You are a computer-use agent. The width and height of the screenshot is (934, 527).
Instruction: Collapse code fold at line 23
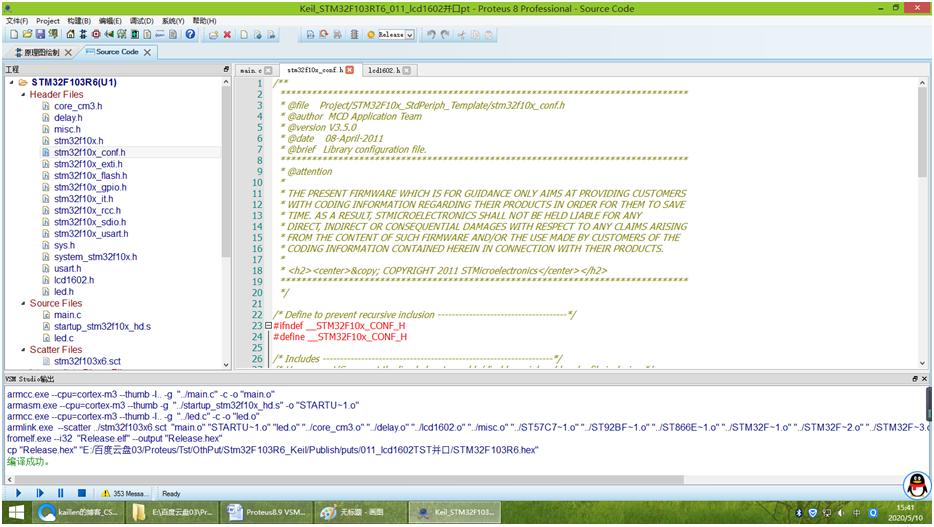tap(268, 326)
